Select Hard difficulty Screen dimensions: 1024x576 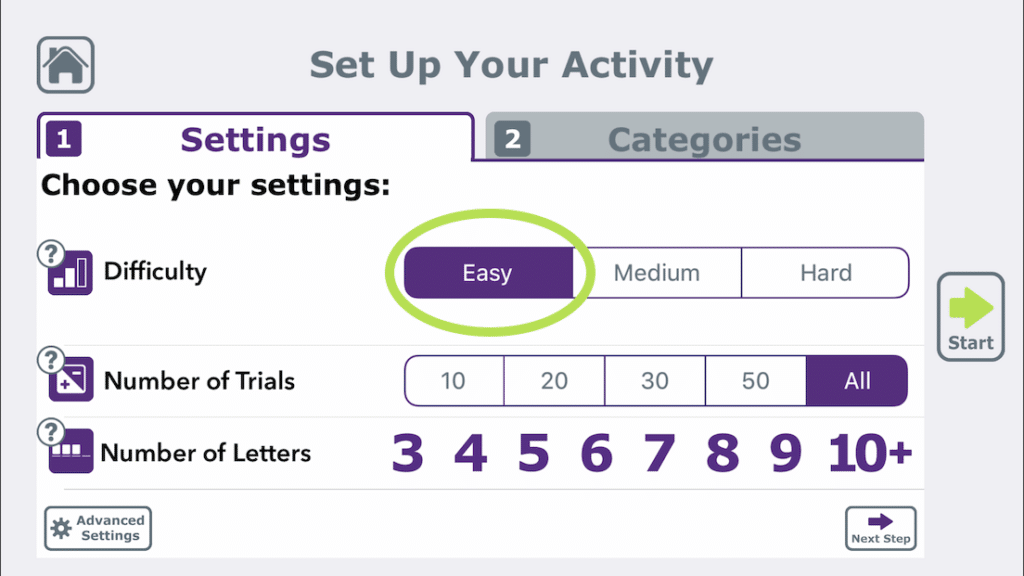click(825, 272)
